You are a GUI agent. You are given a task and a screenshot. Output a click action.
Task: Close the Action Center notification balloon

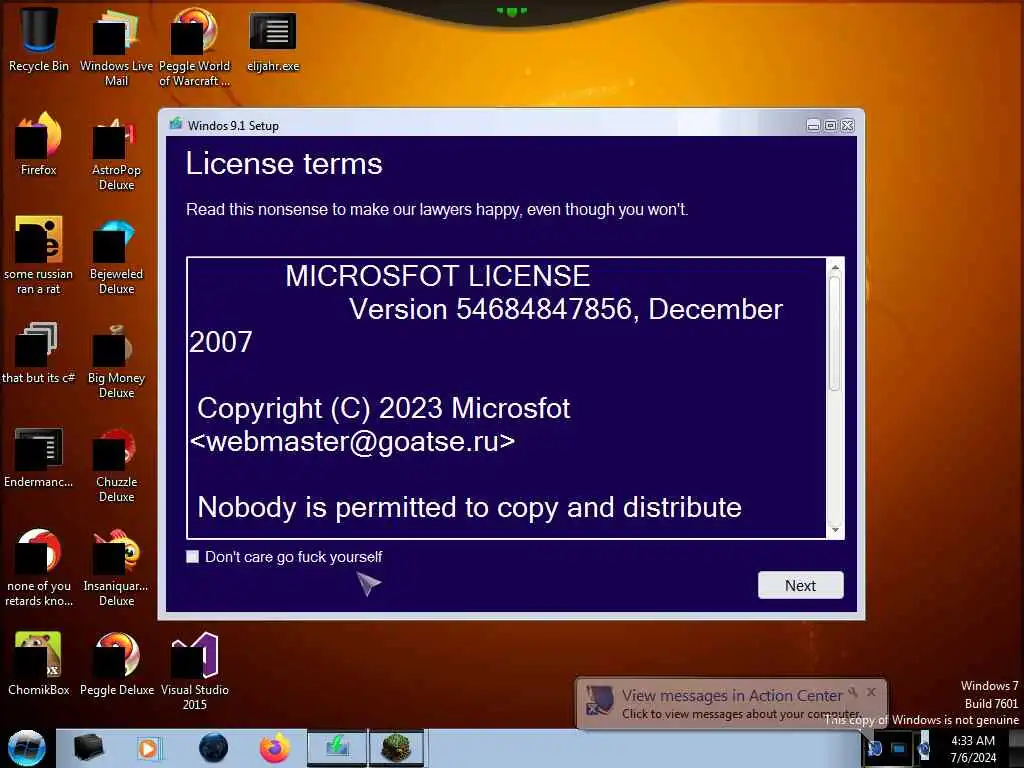click(871, 692)
